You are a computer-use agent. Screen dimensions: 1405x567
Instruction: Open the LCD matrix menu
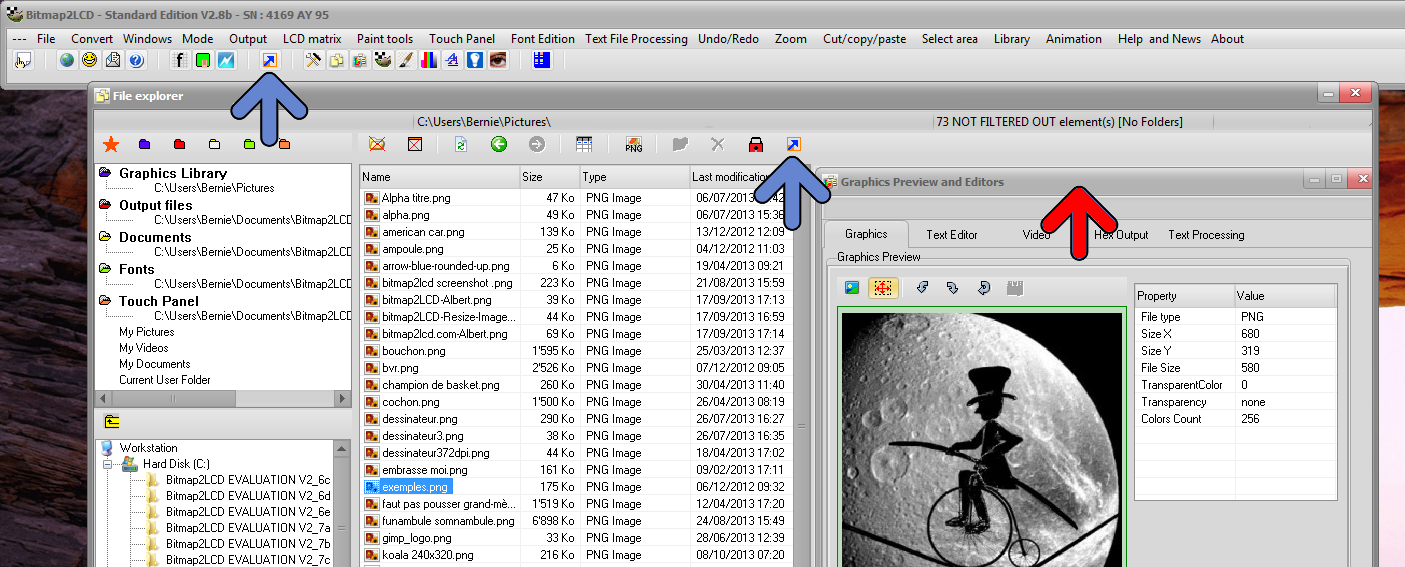pyautogui.click(x=312, y=39)
